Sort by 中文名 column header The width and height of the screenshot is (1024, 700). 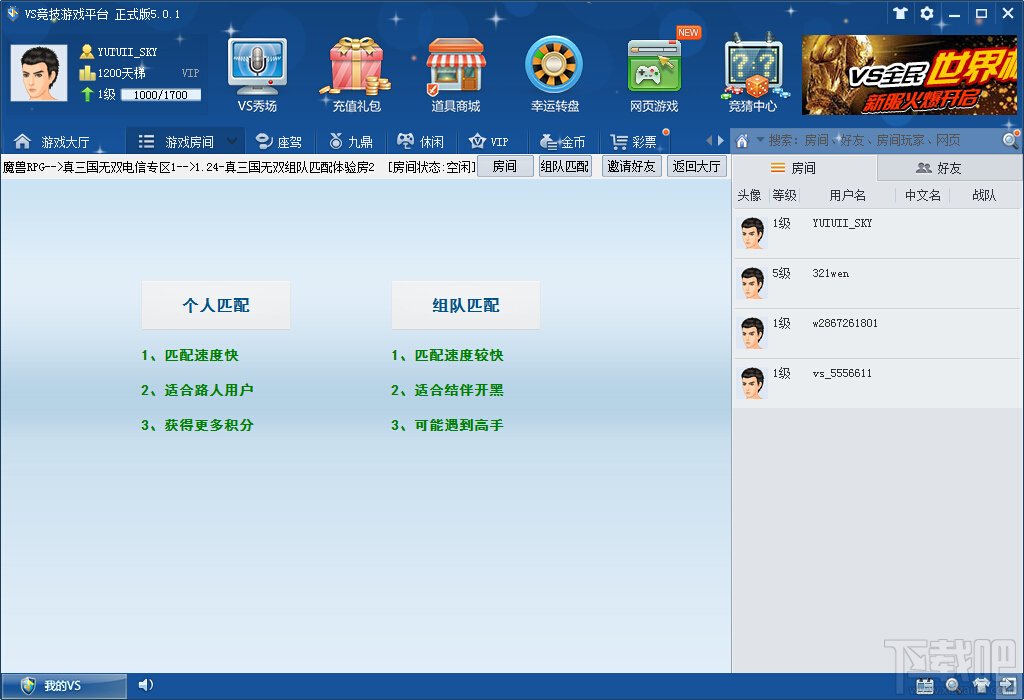click(922, 195)
